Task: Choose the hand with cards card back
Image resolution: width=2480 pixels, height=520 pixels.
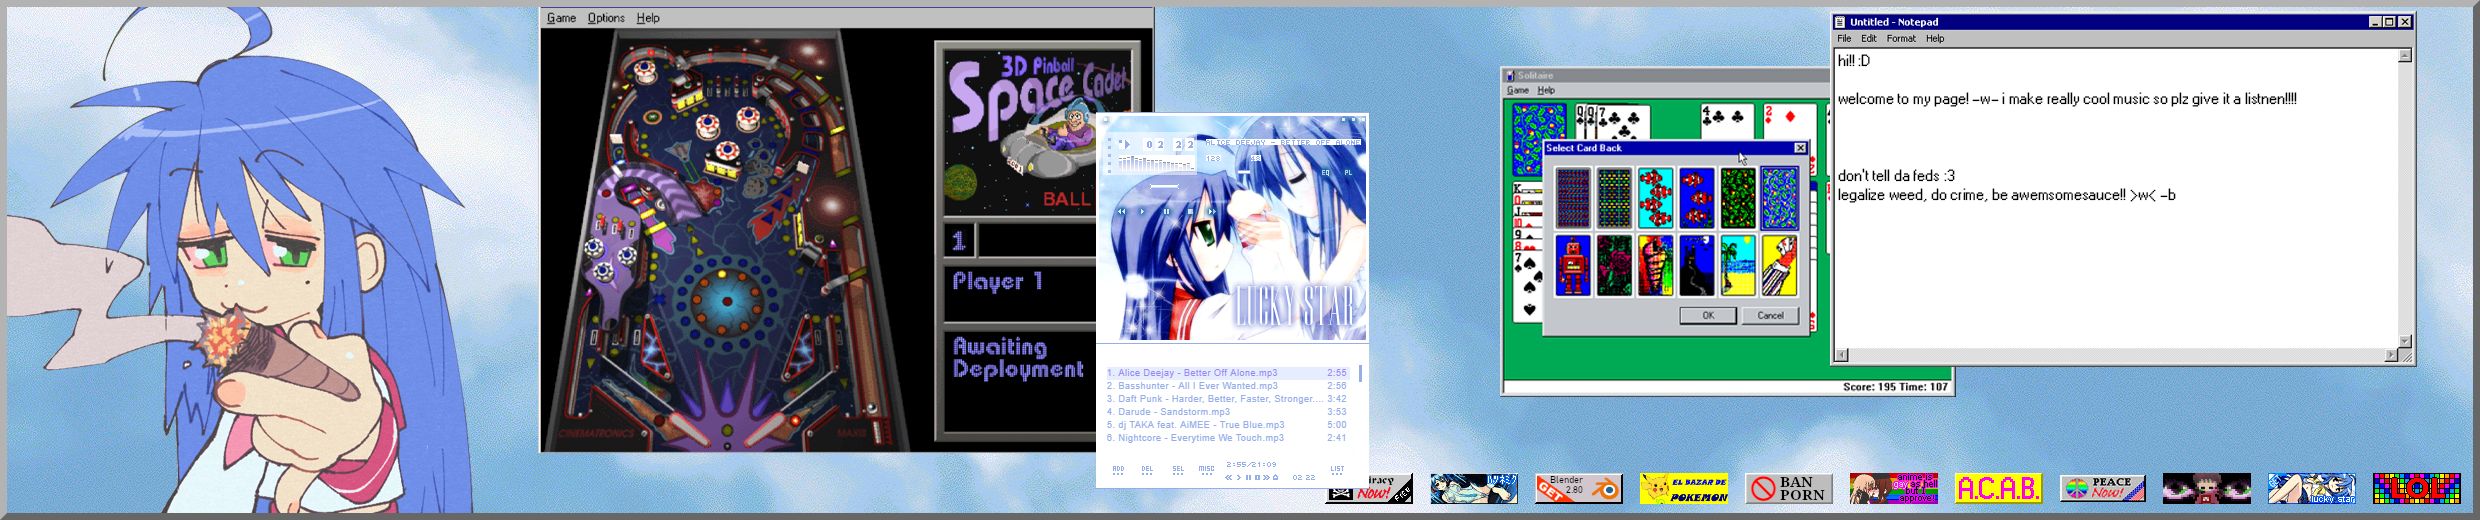Action: [x=1780, y=266]
